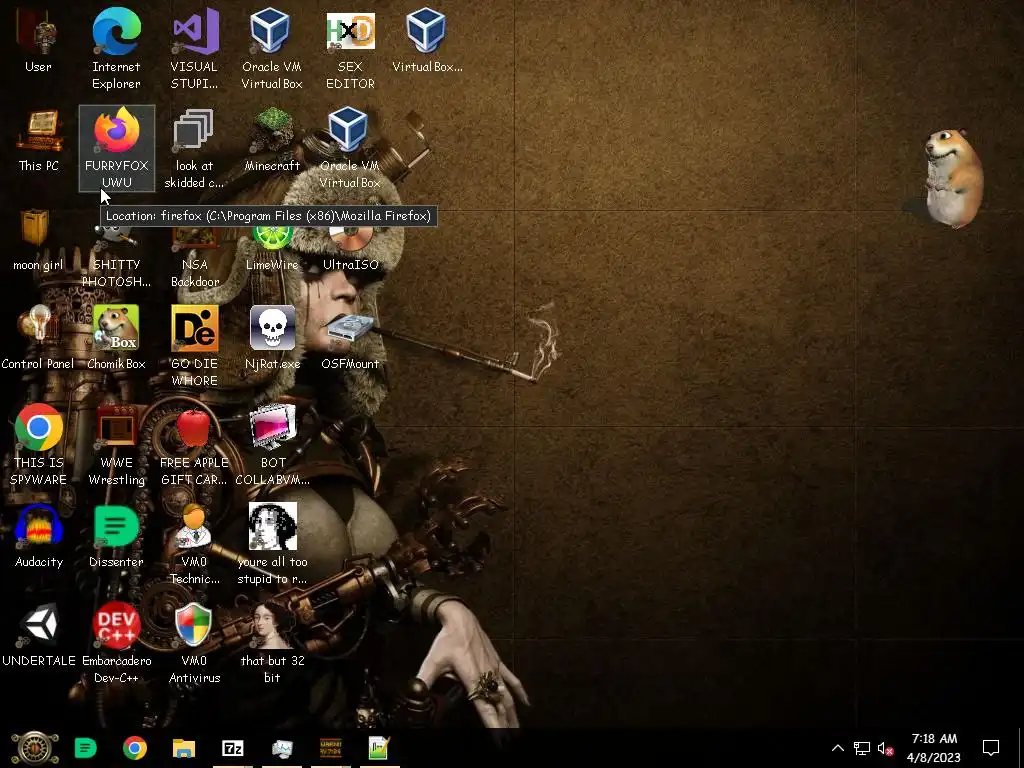Launch the SHITTY PHOTOSH... GIMP shortcut
Image resolution: width=1024 pixels, height=768 pixels.
[x=116, y=256]
